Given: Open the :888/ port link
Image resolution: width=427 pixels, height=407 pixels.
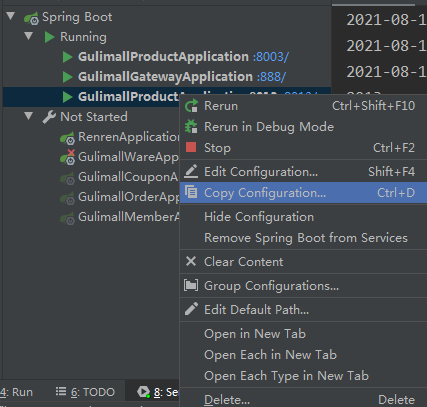Looking at the screenshot, I should pyautogui.click(x=271, y=77).
